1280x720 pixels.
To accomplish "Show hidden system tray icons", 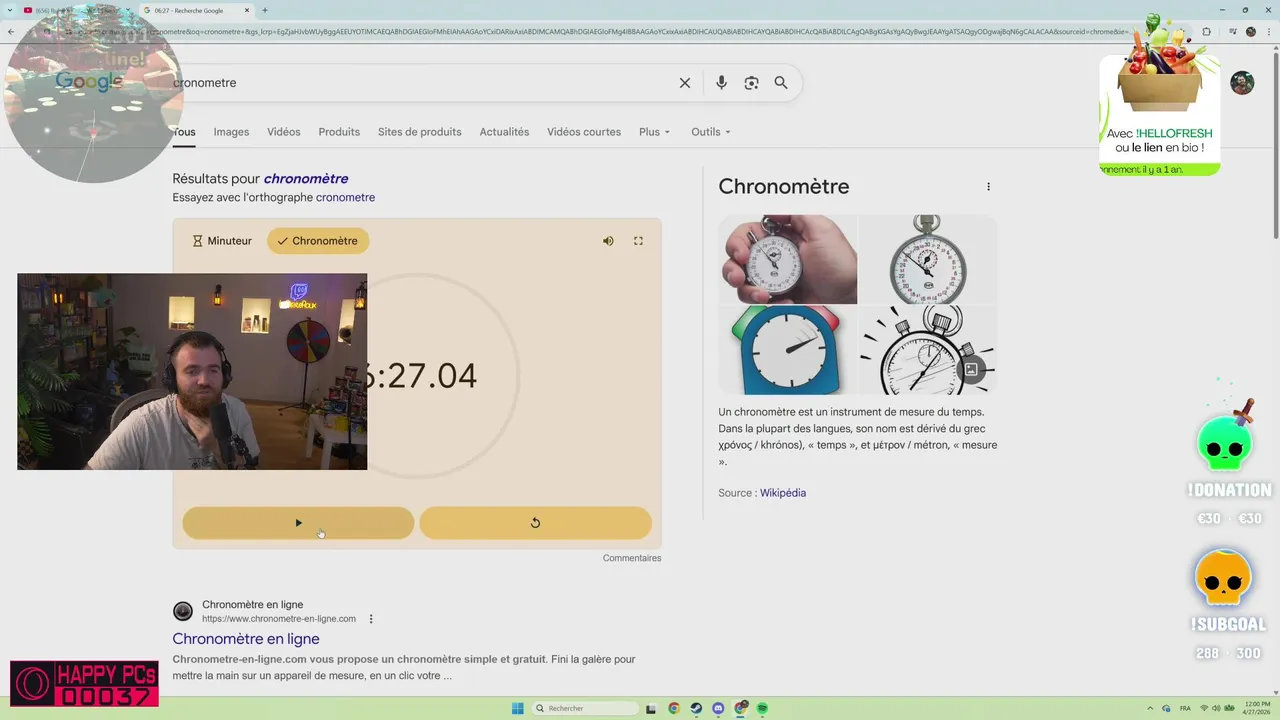I will (x=1150, y=708).
